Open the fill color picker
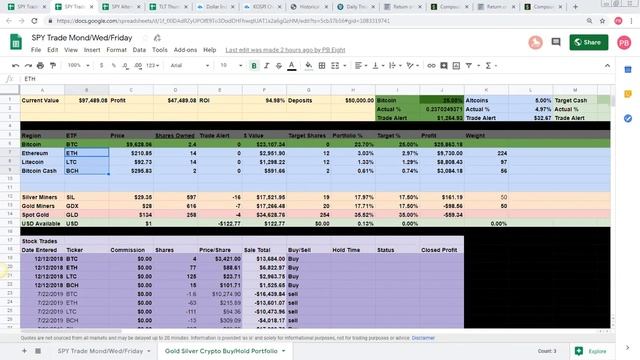This screenshot has height=360, width=640. (309, 66)
